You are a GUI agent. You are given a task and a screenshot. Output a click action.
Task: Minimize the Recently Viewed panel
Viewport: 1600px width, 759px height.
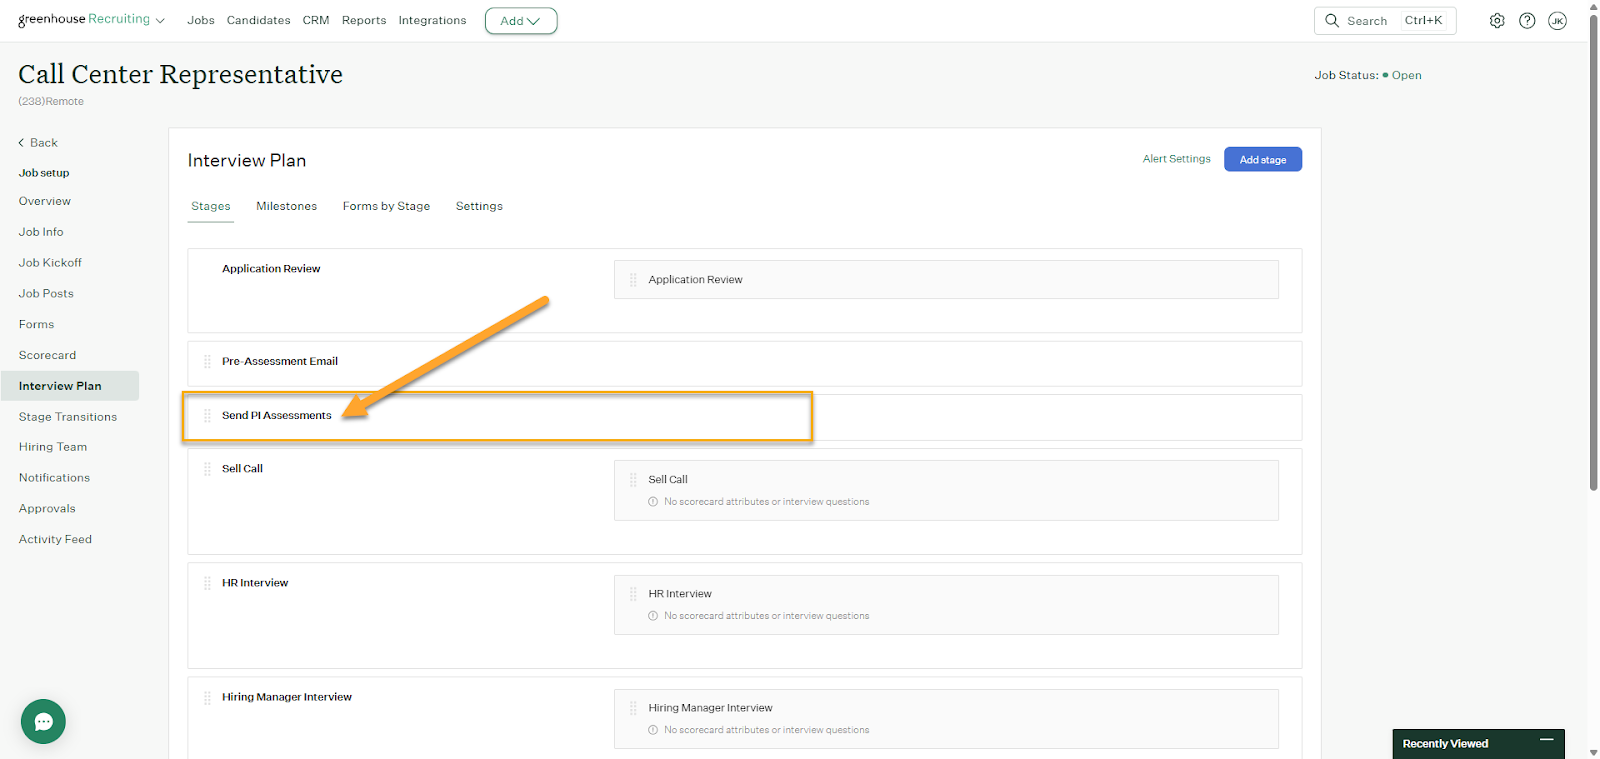coord(1546,740)
